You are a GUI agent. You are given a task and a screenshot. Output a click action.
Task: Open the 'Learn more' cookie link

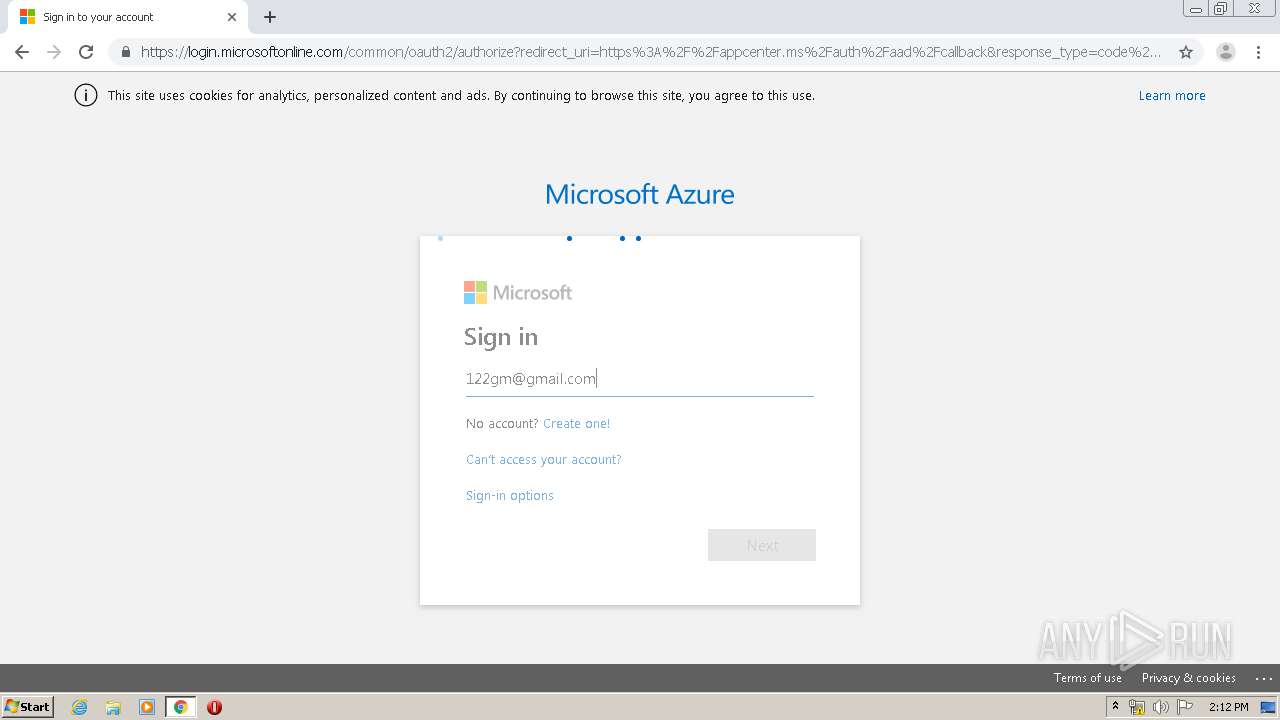[x=1172, y=96]
